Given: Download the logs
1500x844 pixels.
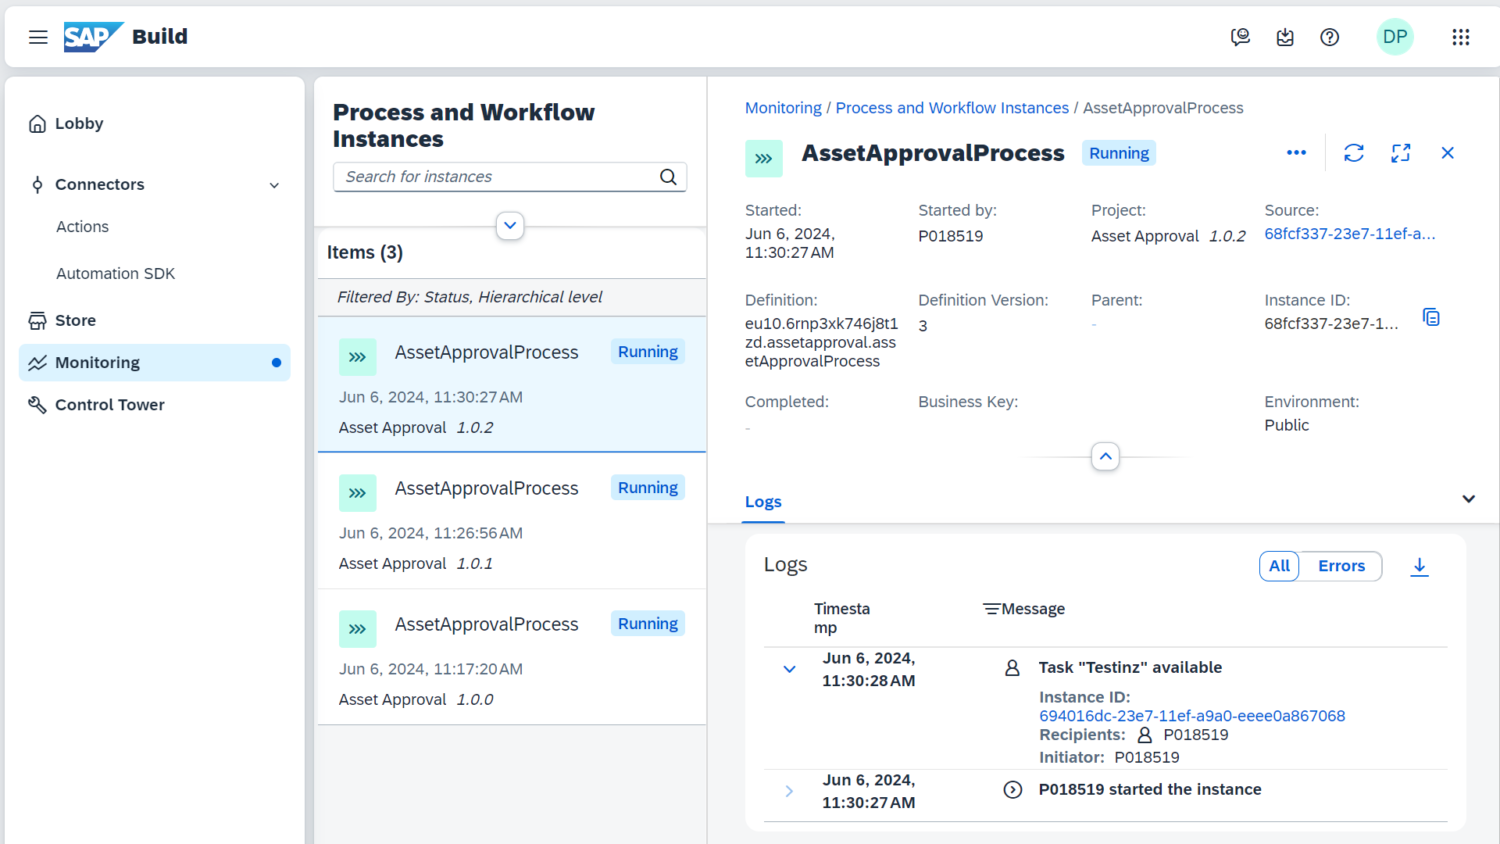Looking at the screenshot, I should pyautogui.click(x=1418, y=566).
